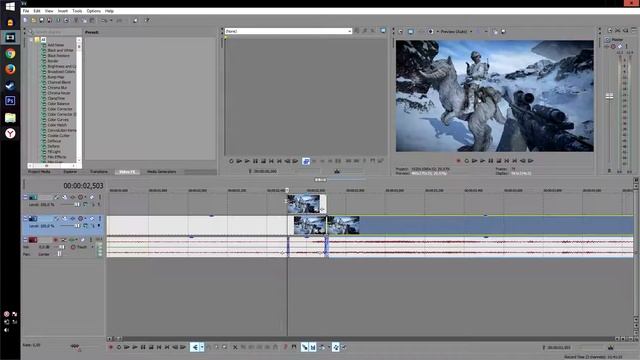Image resolution: width=640 pixels, height=360 pixels.
Task: Select the Cookie Cutter effect
Action: 59,136
